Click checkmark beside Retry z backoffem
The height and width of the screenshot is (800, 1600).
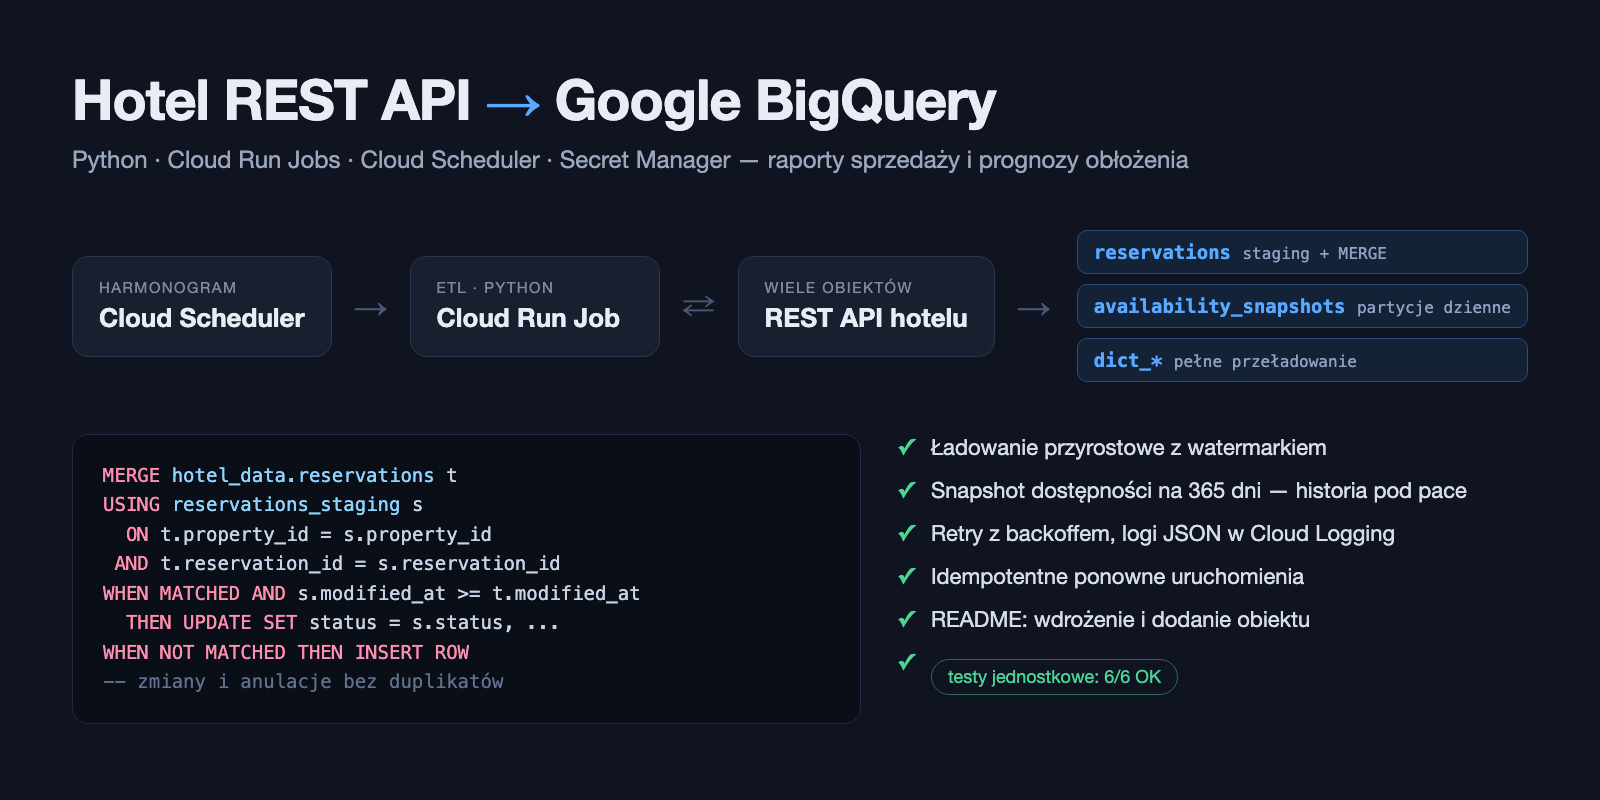(x=907, y=533)
